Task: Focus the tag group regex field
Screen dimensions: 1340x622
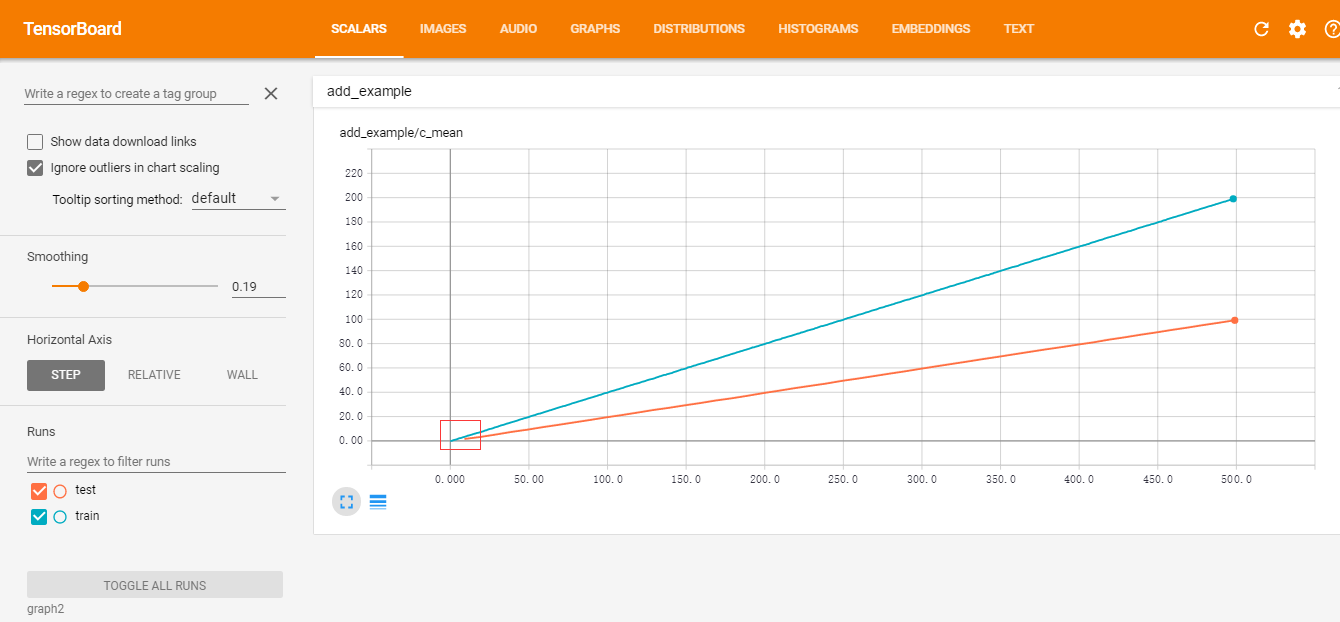Action: [x=136, y=93]
